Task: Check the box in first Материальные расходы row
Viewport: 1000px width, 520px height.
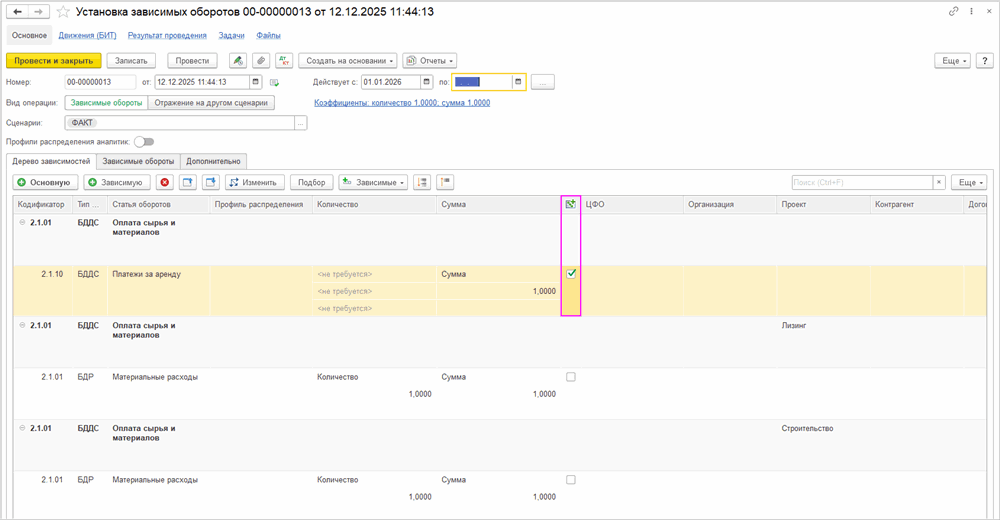Action: [571, 377]
